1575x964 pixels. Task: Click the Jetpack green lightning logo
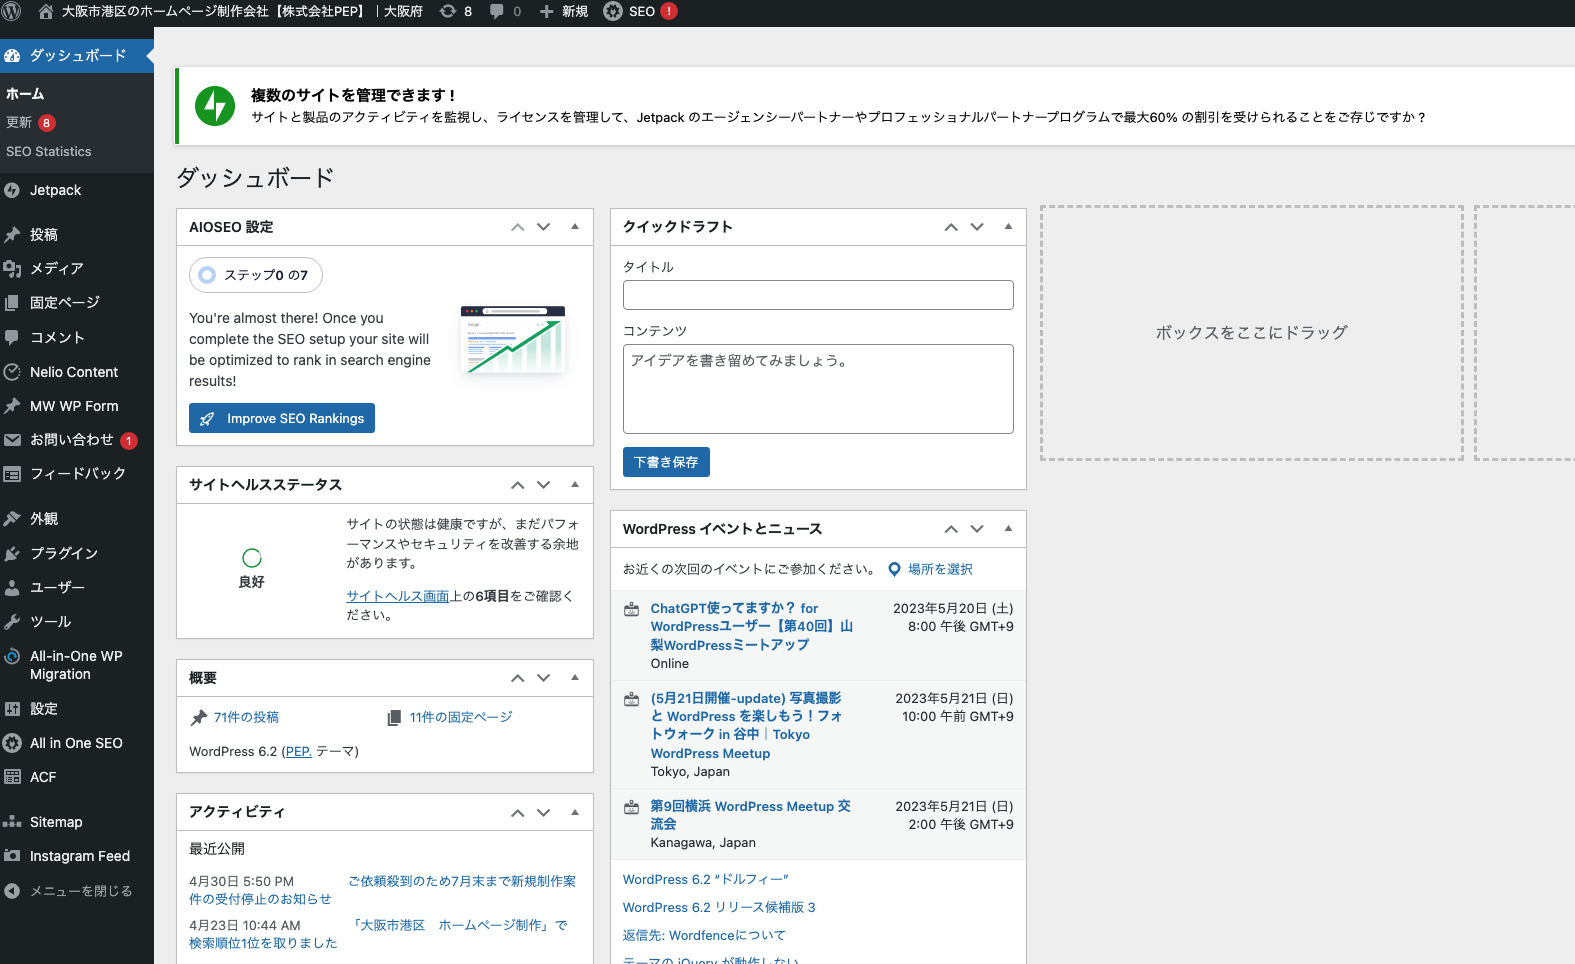point(215,106)
